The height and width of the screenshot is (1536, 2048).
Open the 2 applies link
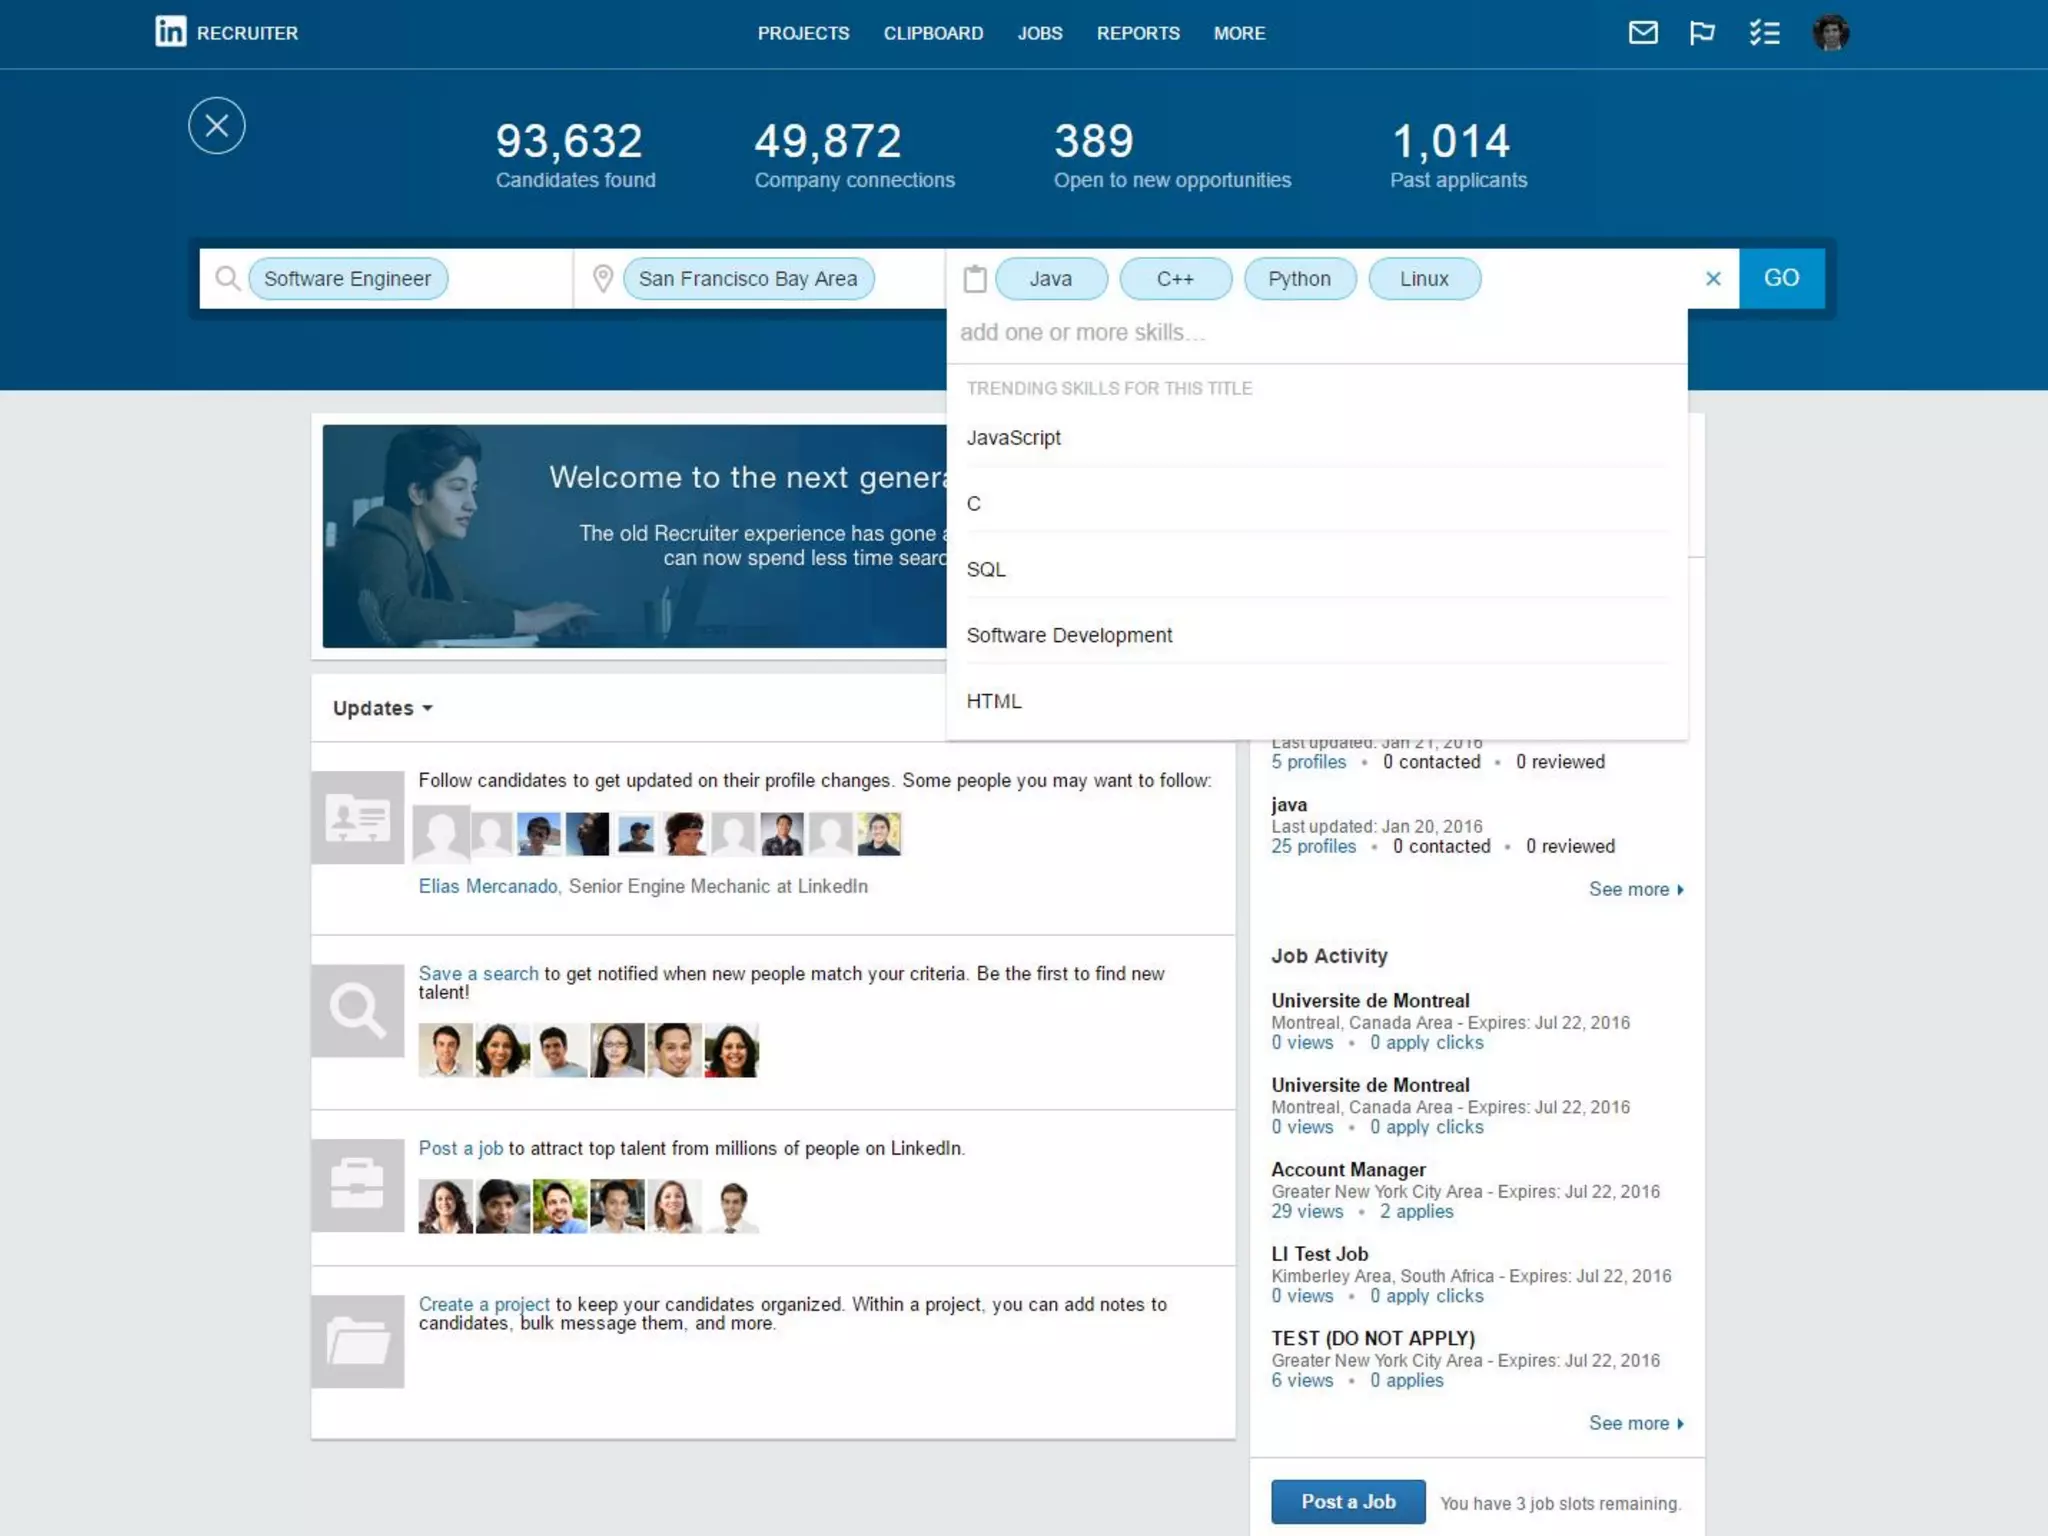(1416, 1211)
